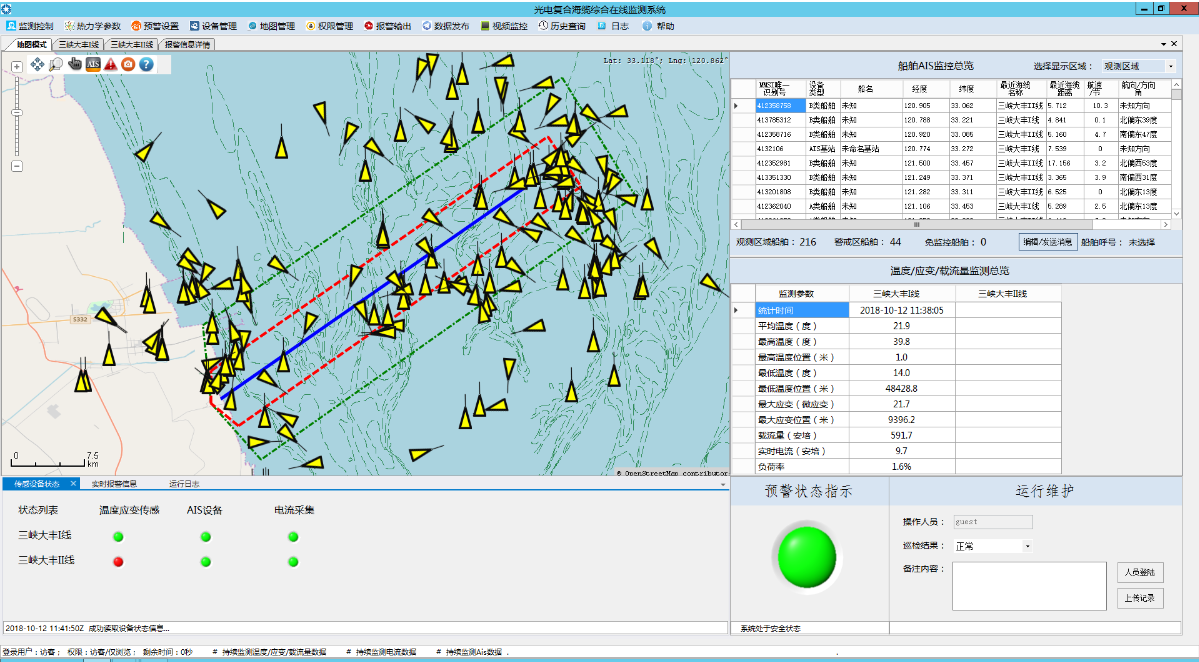Click the large green 预警状态指示 light
Viewport: 1199px width, 662px height.
coord(807,557)
